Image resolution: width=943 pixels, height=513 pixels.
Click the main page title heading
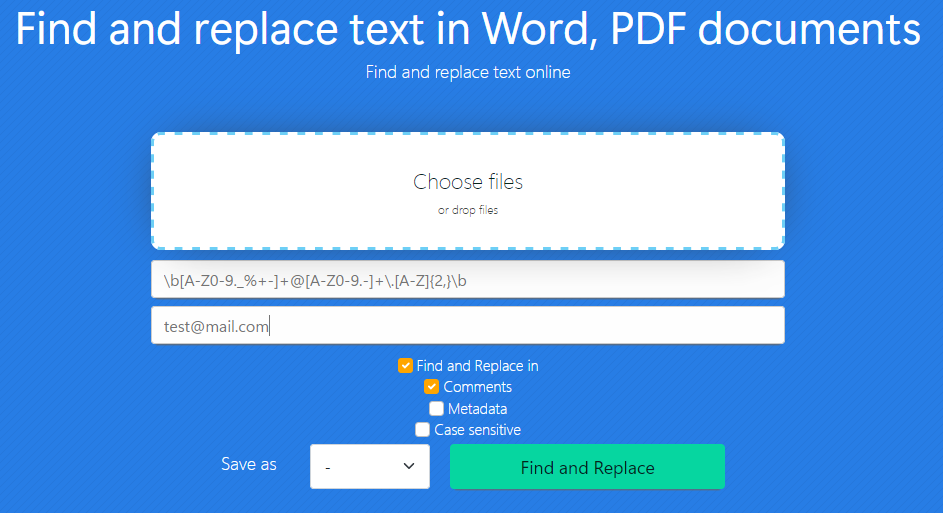pyautogui.click(x=467, y=30)
